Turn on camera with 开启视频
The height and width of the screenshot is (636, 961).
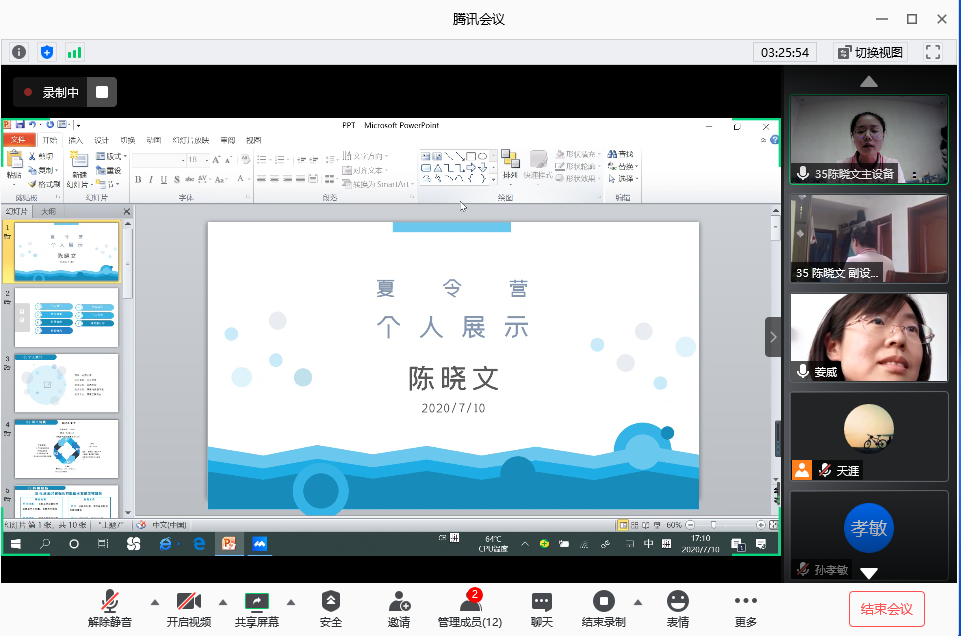point(189,608)
